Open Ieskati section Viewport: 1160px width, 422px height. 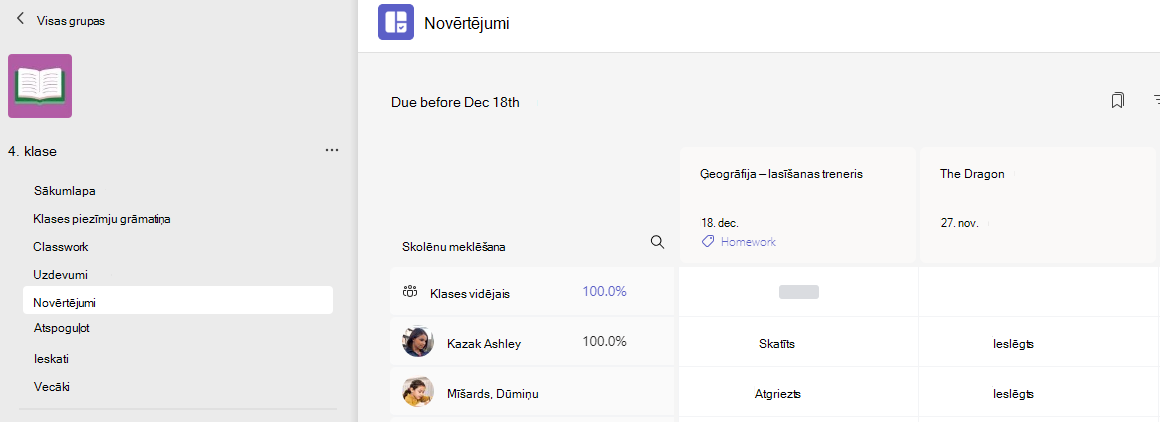click(51, 359)
